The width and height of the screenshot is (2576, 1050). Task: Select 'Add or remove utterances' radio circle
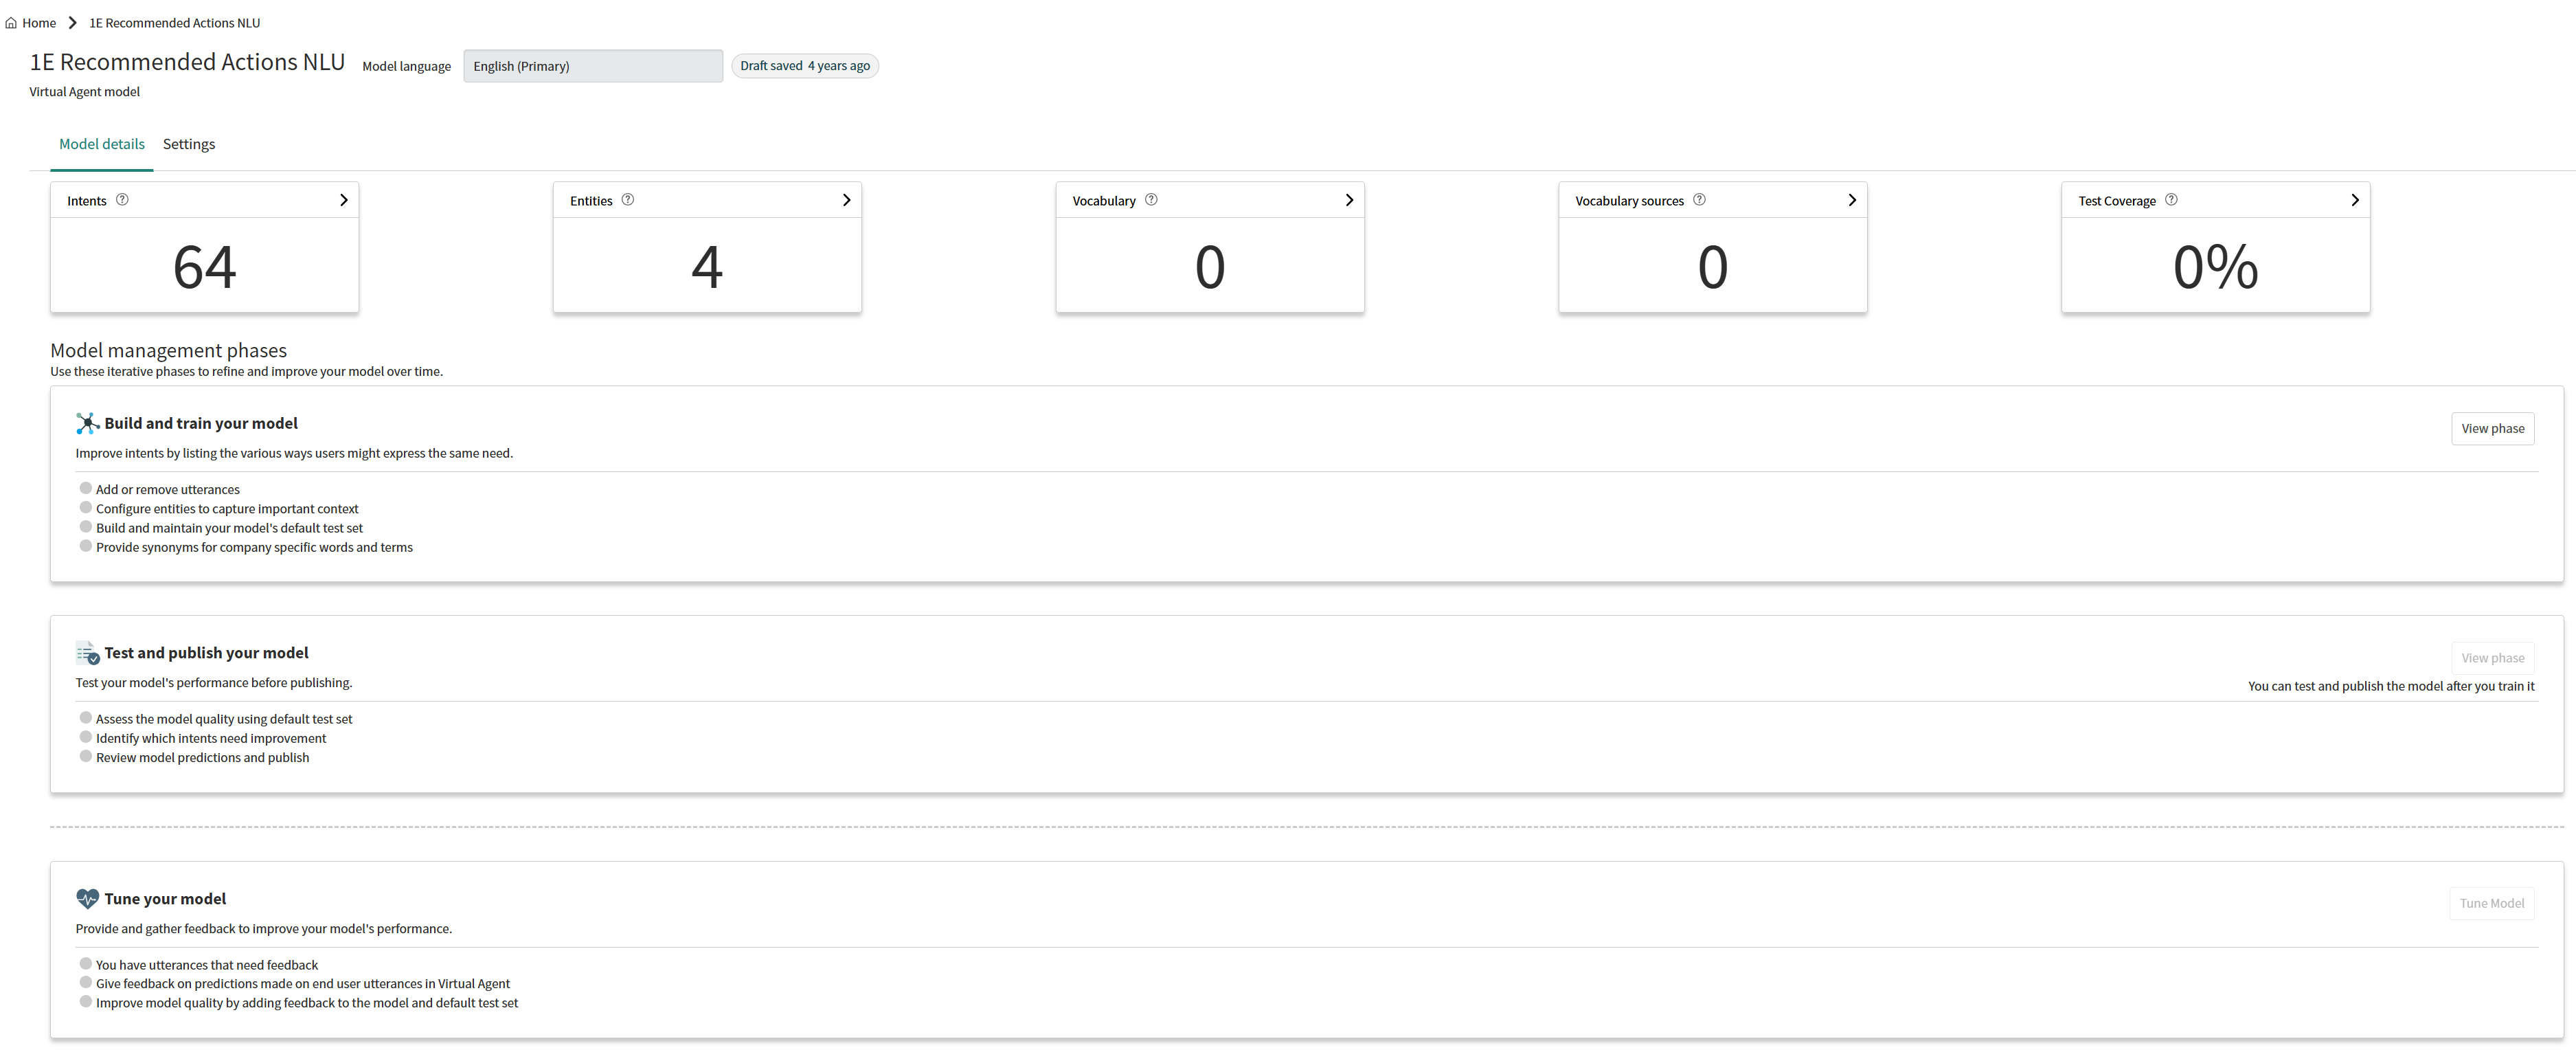click(86, 489)
